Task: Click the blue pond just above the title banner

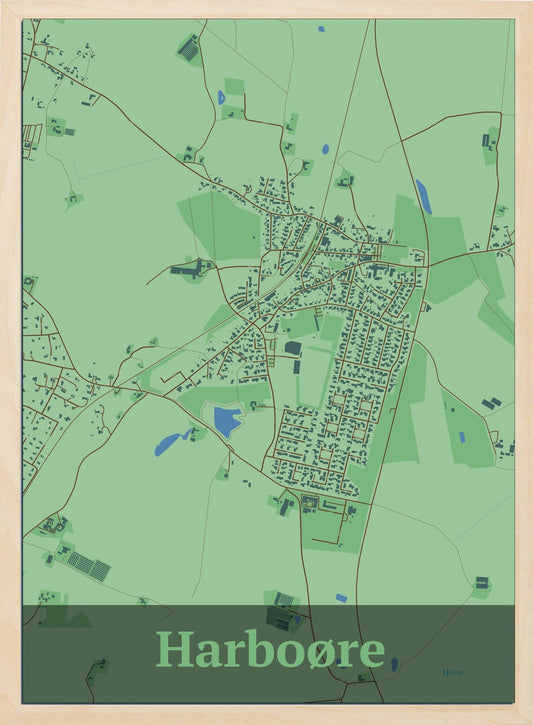Action: point(341,598)
